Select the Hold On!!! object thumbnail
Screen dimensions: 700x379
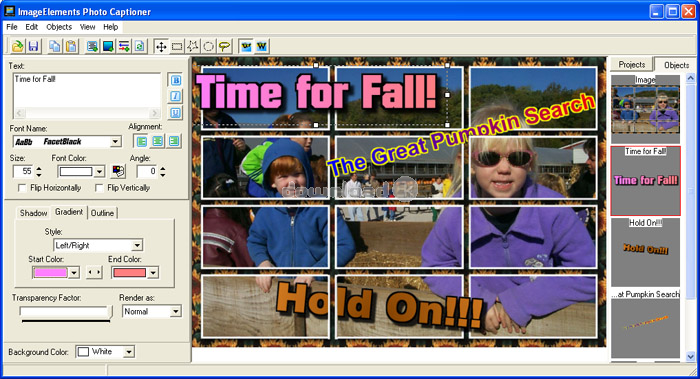click(646, 252)
